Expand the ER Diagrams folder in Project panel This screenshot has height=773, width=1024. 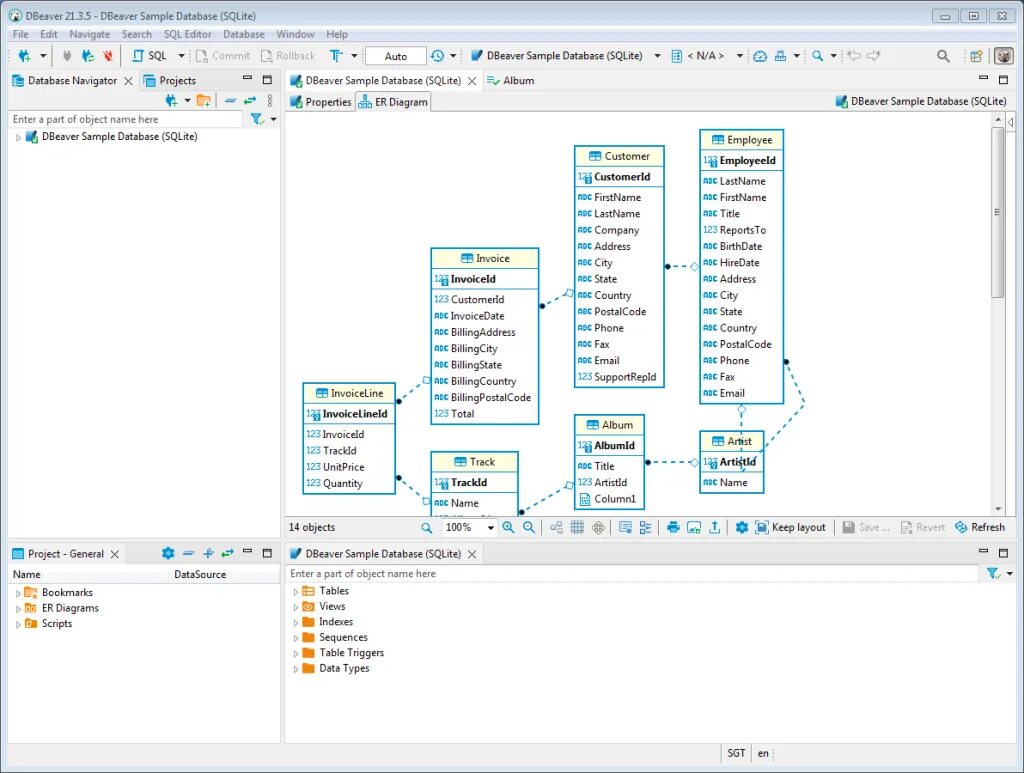(18, 608)
